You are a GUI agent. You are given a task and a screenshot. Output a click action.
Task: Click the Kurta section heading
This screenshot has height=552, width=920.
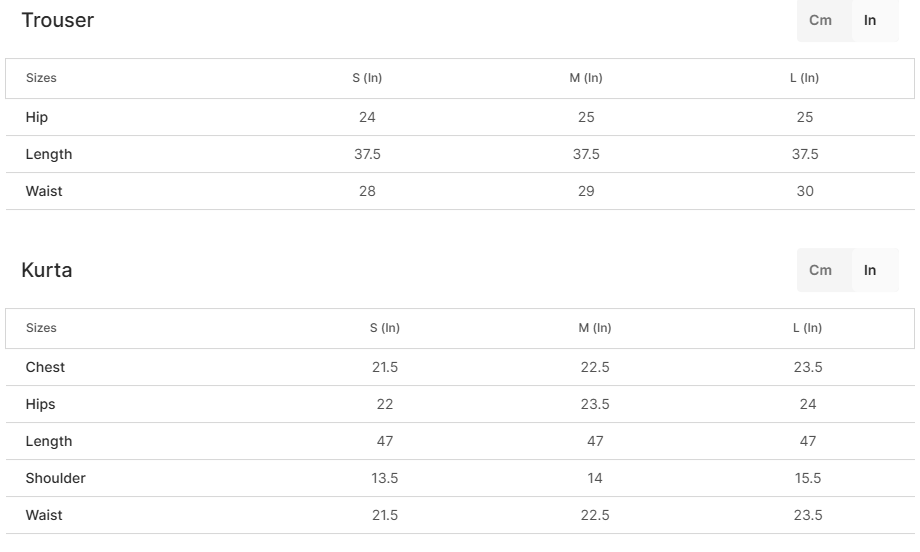point(47,270)
